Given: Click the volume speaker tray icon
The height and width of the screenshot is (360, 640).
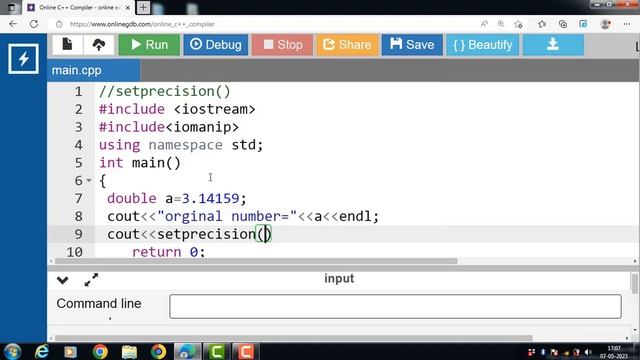Looking at the screenshot, I should pos(588,352).
